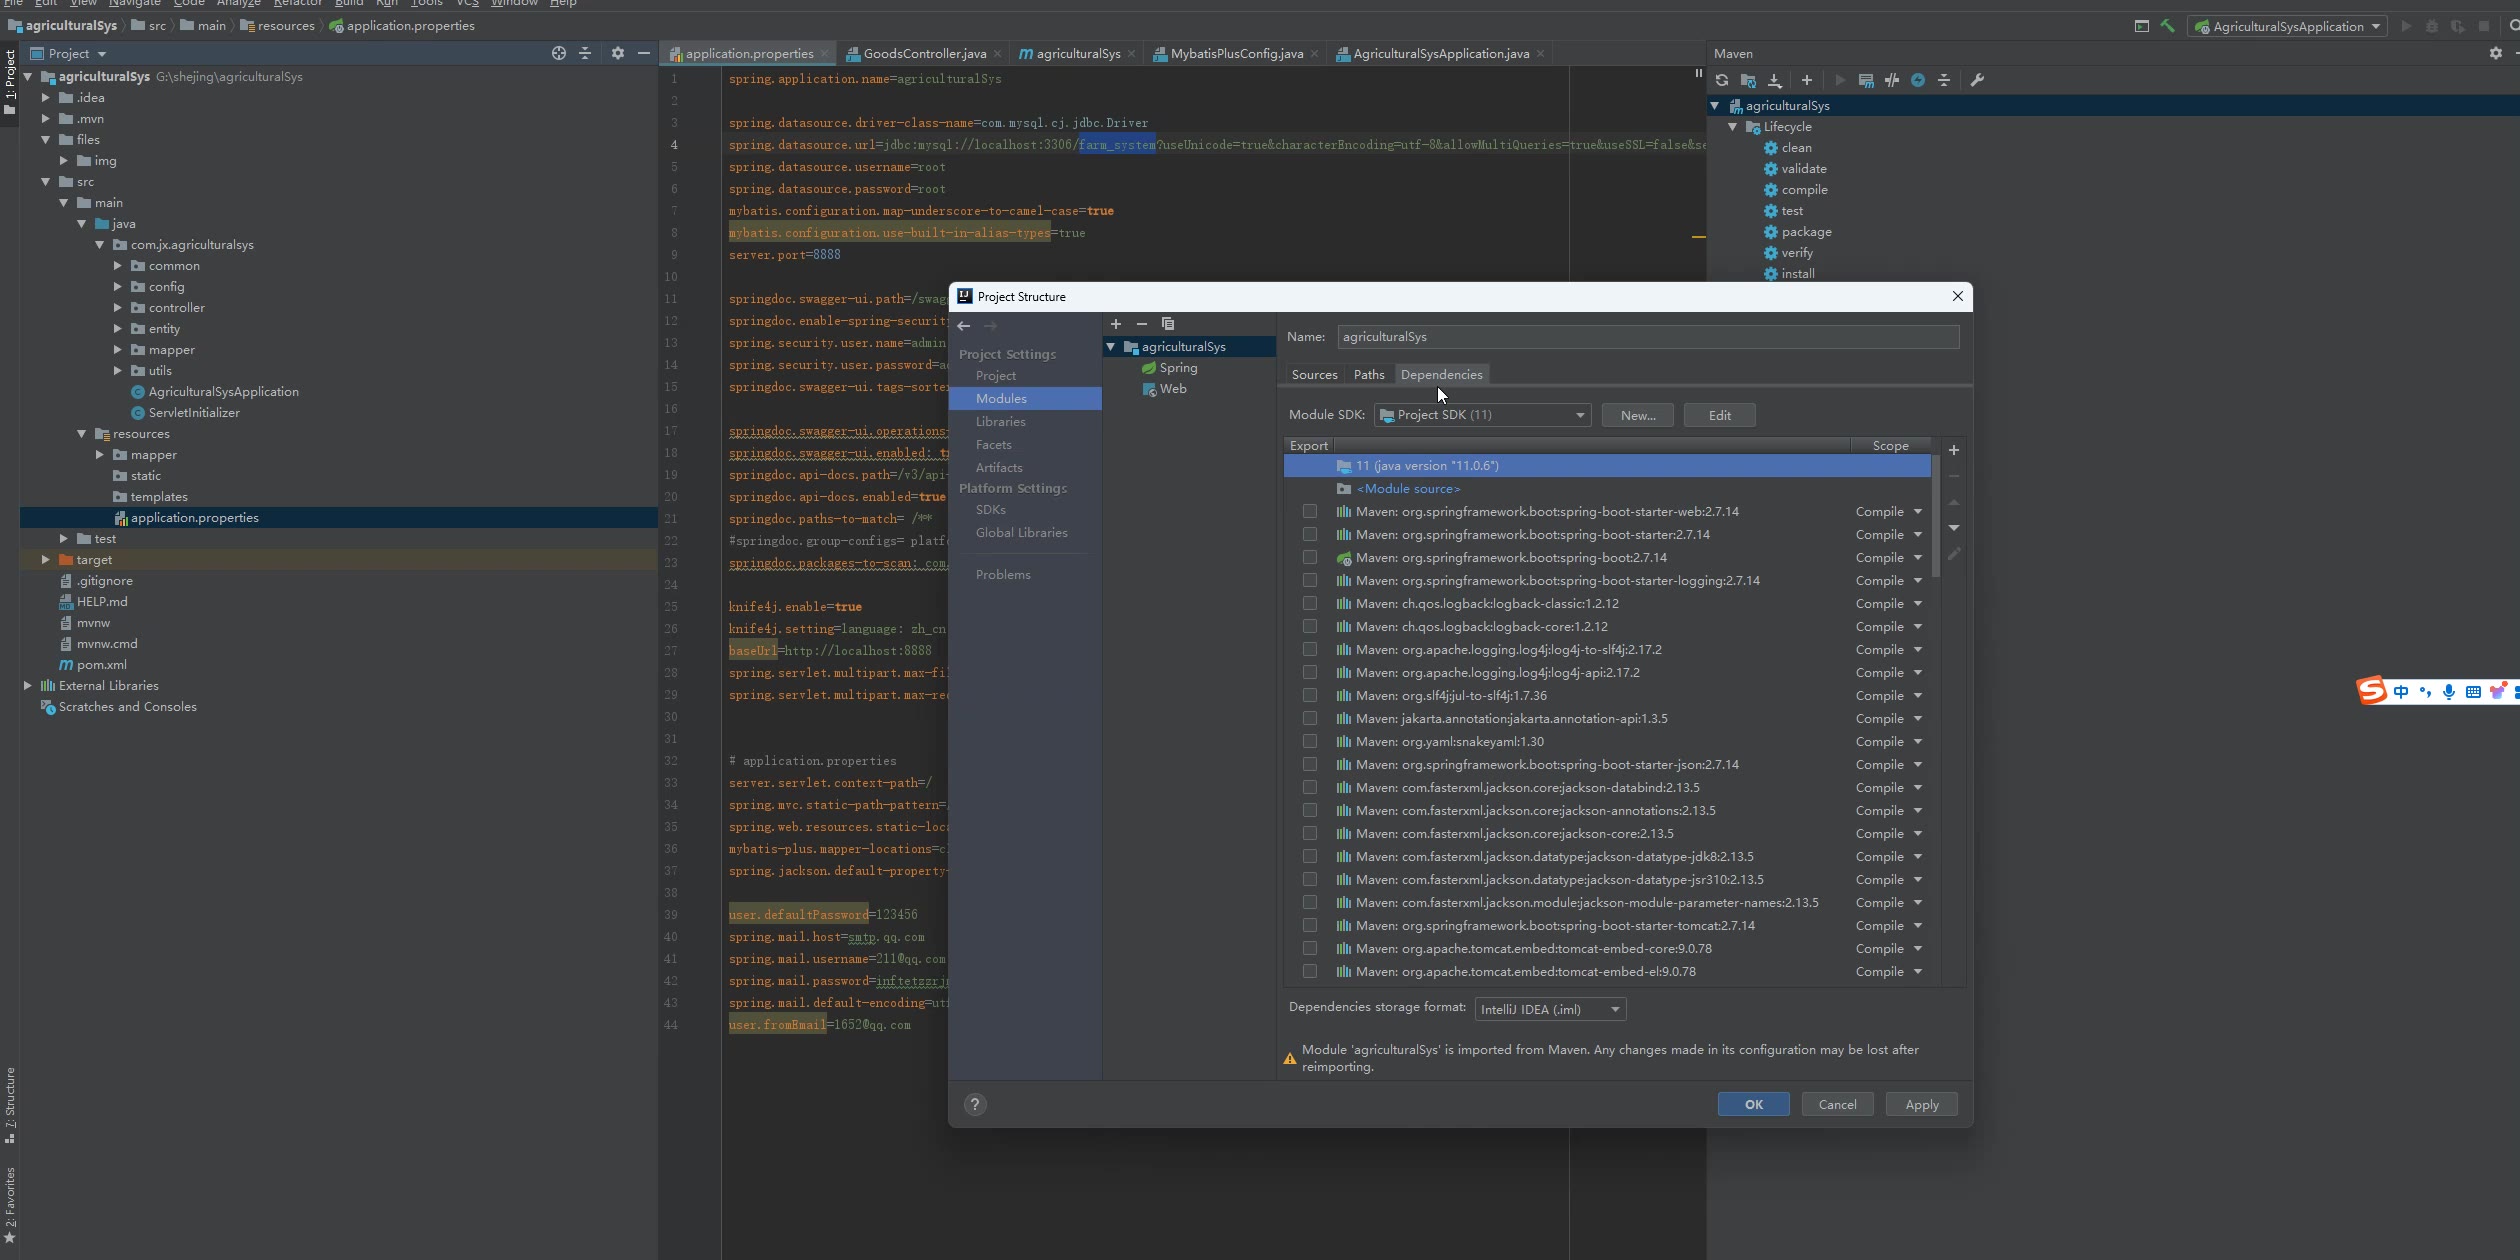2520x1260 pixels.
Task: Hide the Project tool window
Action: pyautogui.click(x=644, y=53)
